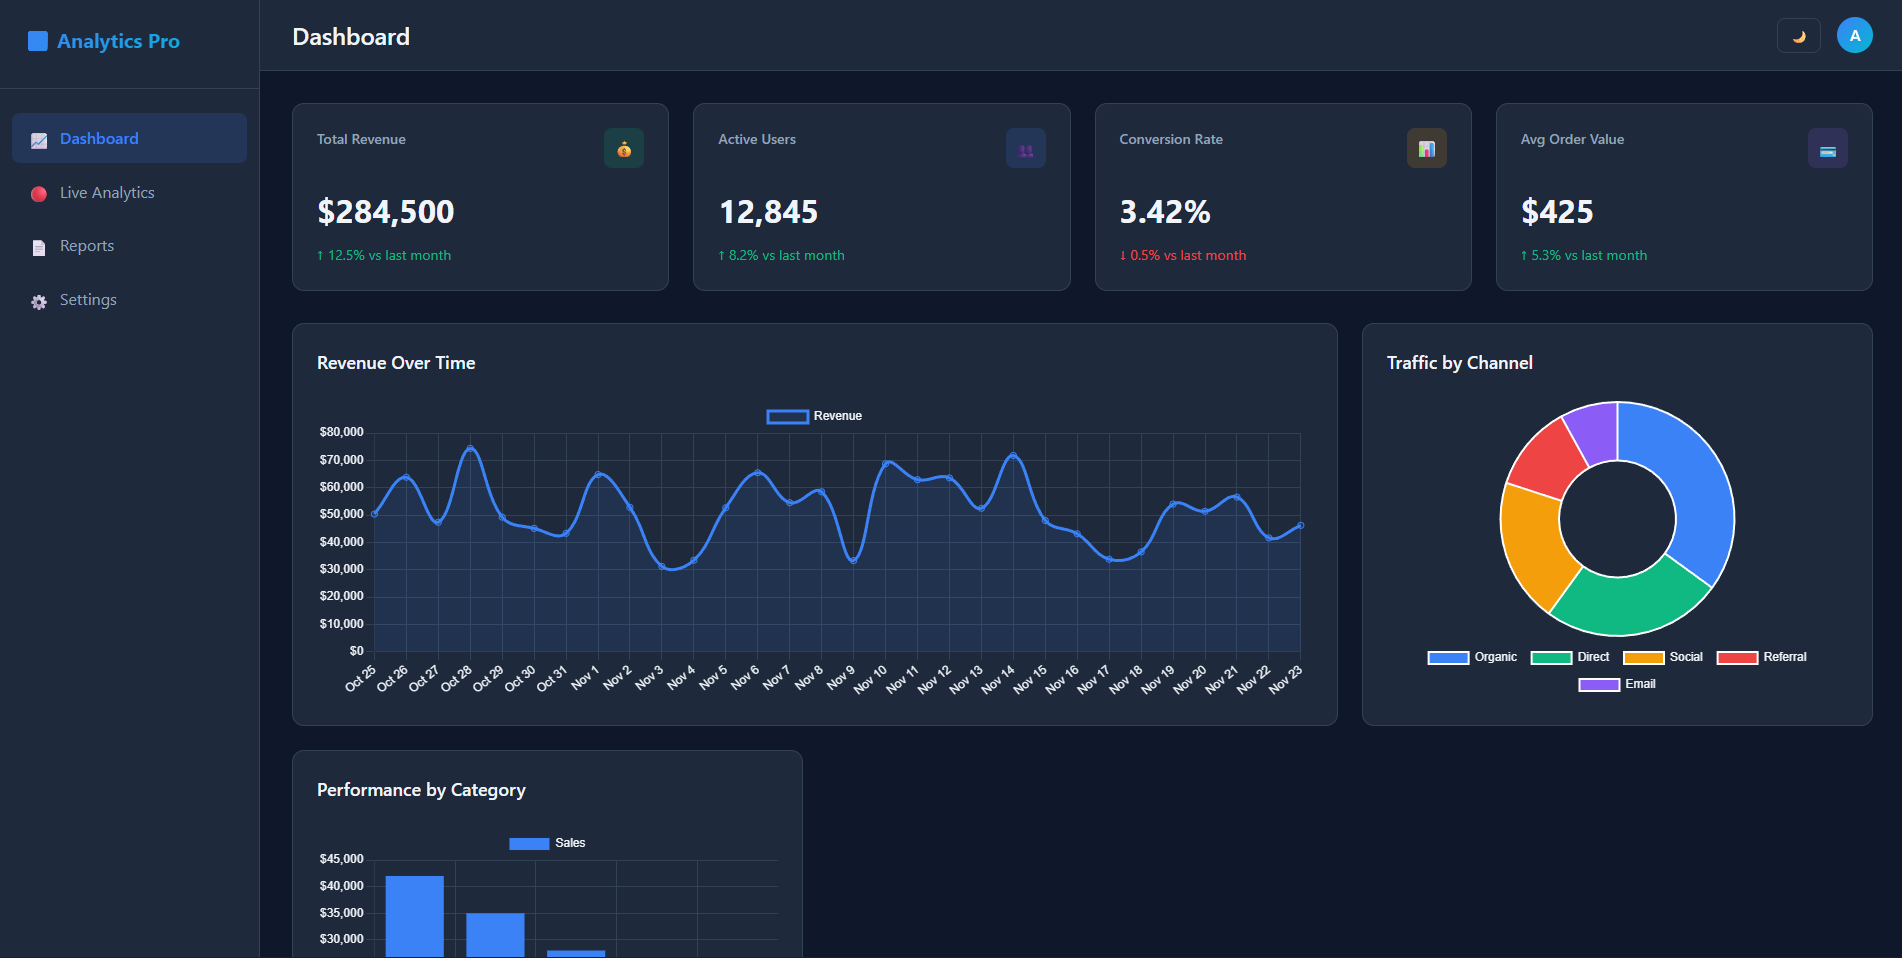Open Settings via the gear icon

tap(38, 300)
